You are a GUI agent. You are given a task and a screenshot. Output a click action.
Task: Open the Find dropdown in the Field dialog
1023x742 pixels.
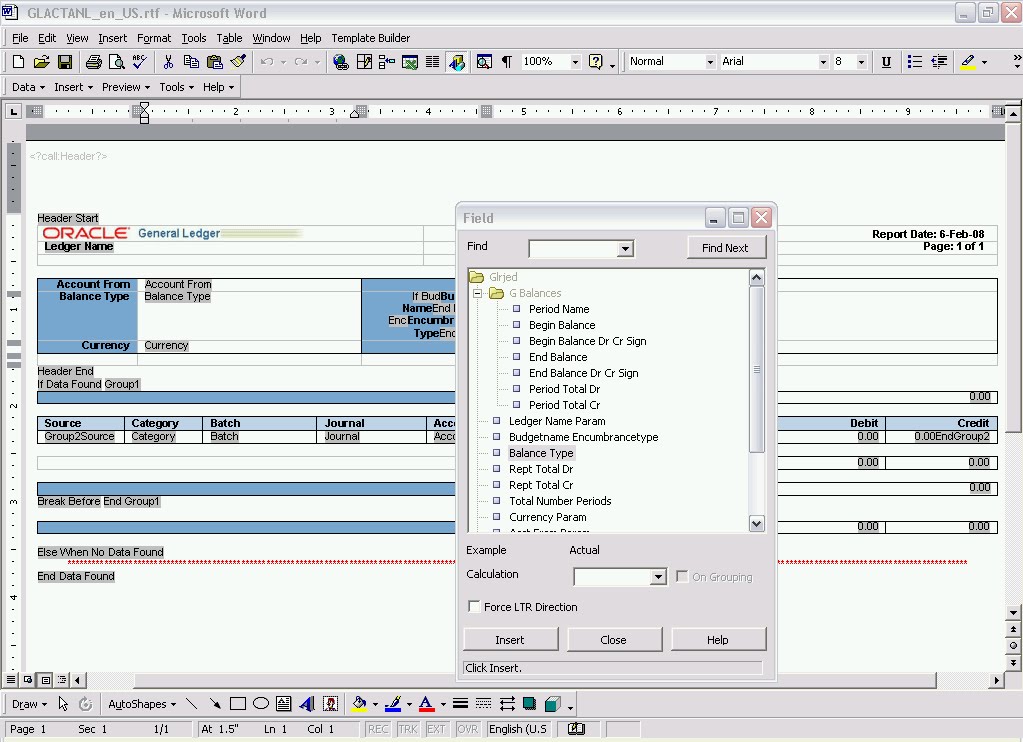(627, 247)
